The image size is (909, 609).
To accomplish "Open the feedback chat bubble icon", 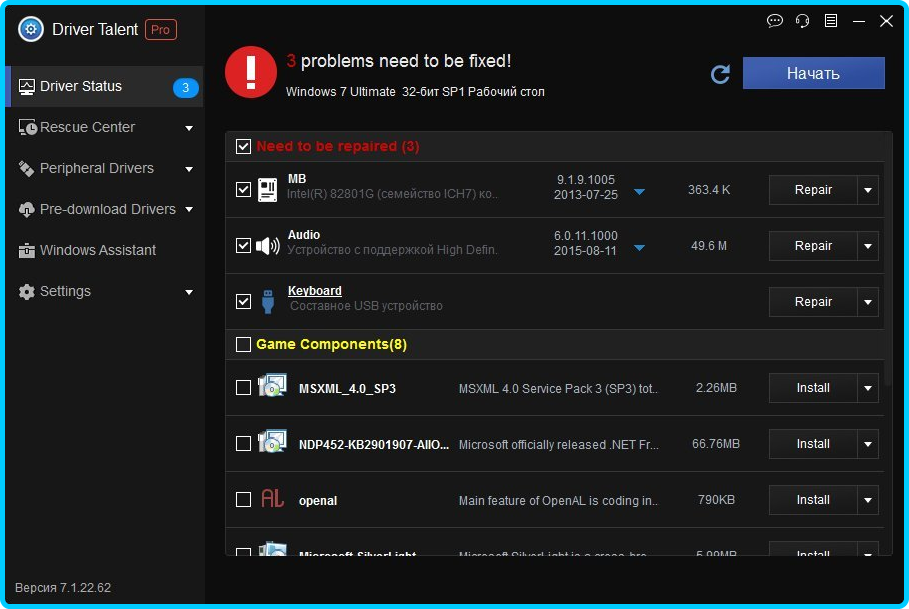I will pyautogui.click(x=775, y=21).
